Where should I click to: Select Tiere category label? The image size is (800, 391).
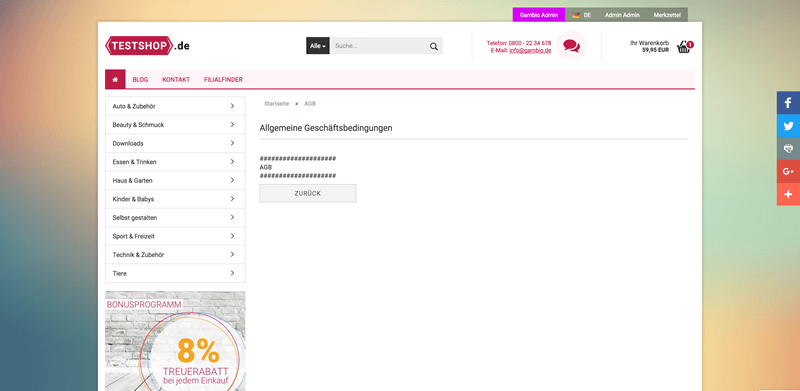click(119, 273)
